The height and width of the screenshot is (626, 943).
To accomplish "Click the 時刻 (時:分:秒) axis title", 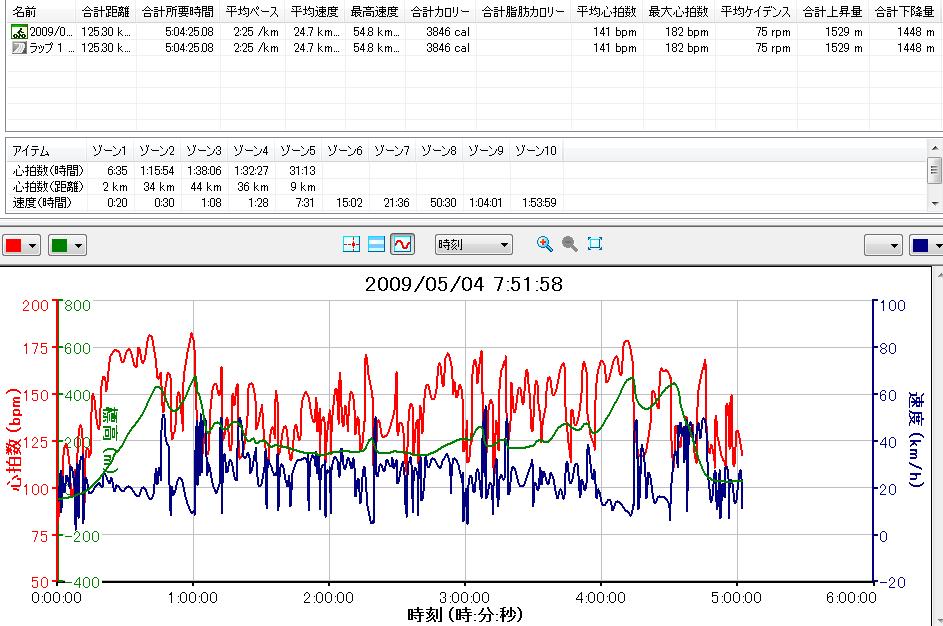I will [465, 615].
